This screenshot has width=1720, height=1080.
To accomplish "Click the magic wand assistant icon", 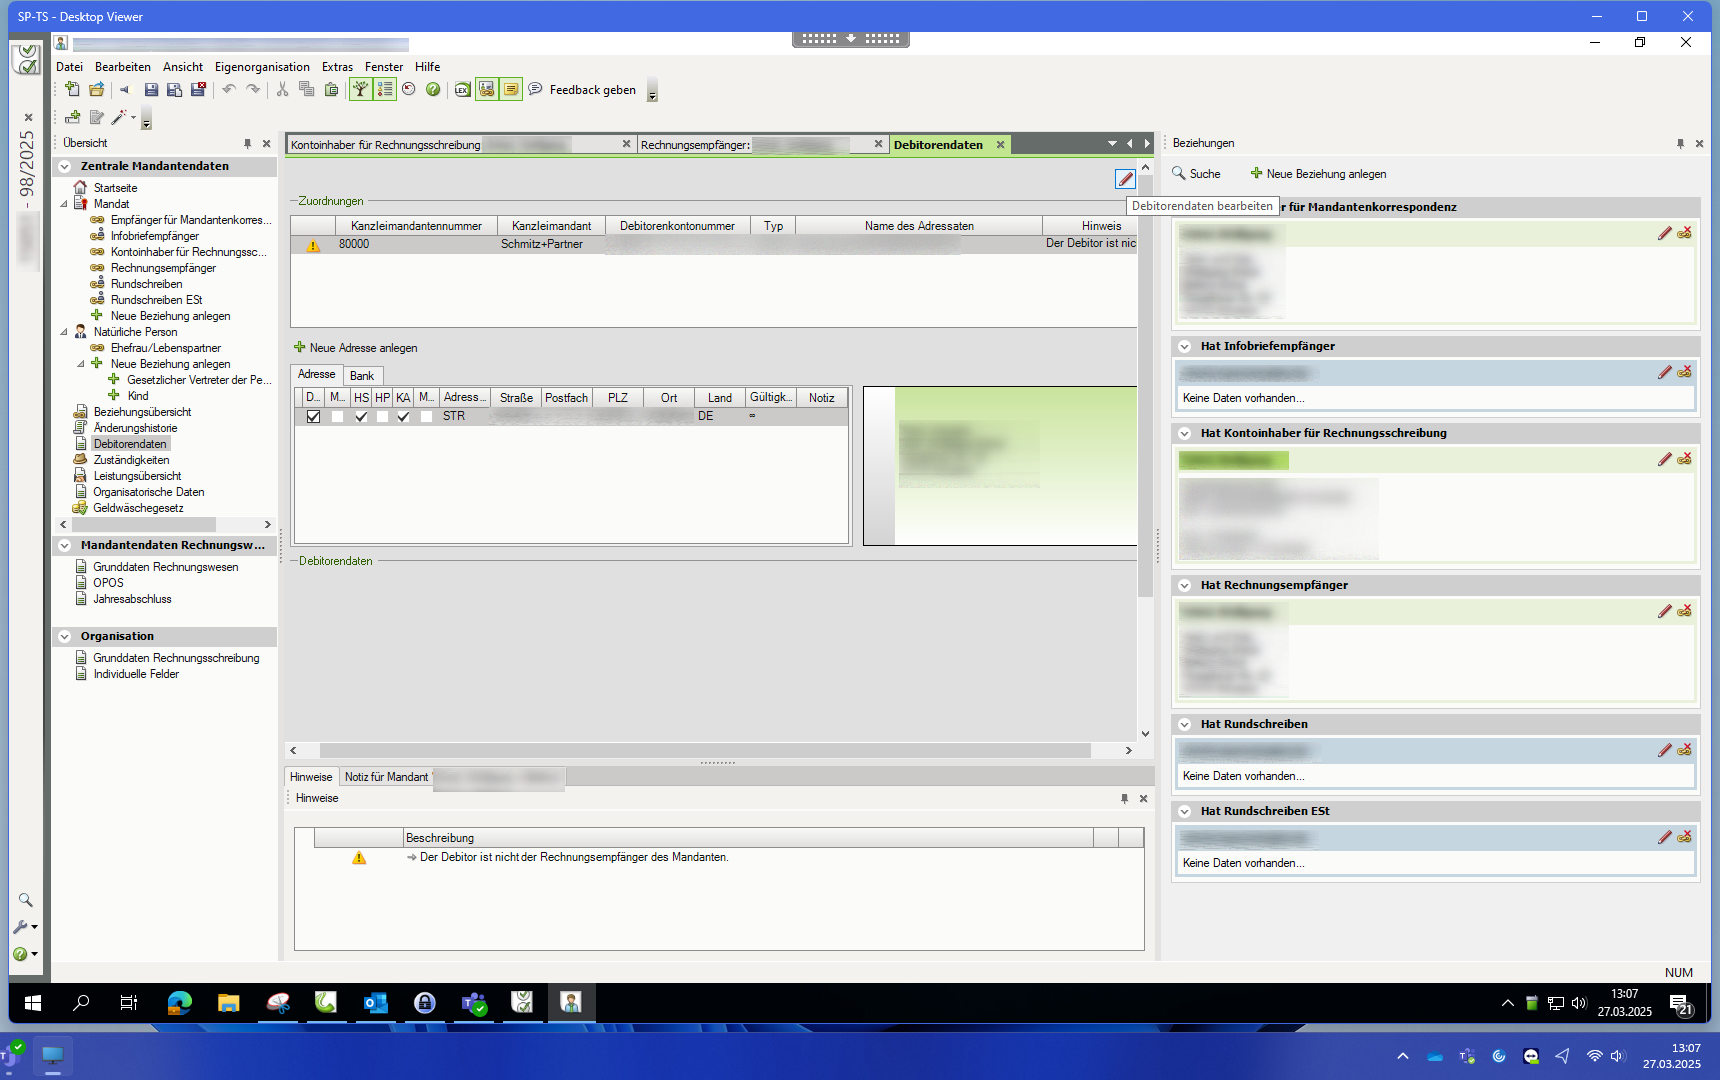I will point(119,118).
